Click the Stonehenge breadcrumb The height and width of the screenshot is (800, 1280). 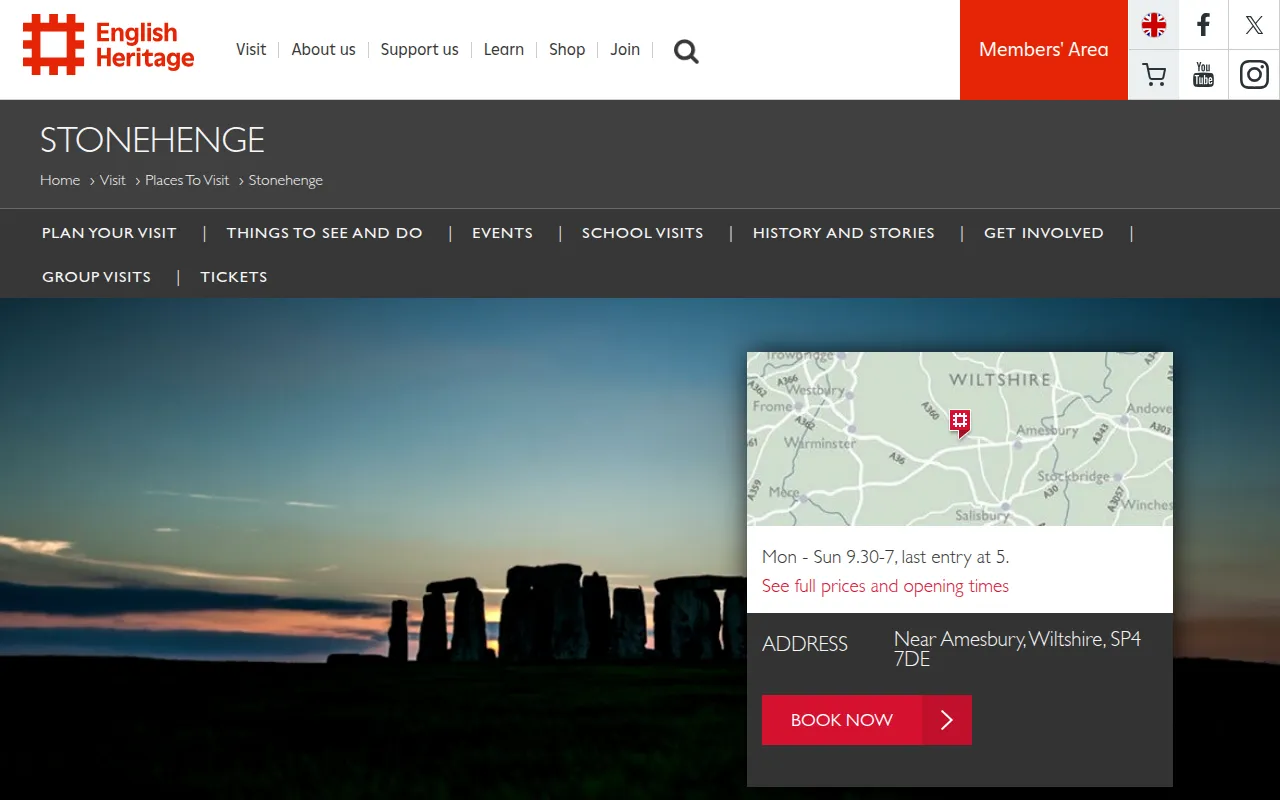coord(286,180)
